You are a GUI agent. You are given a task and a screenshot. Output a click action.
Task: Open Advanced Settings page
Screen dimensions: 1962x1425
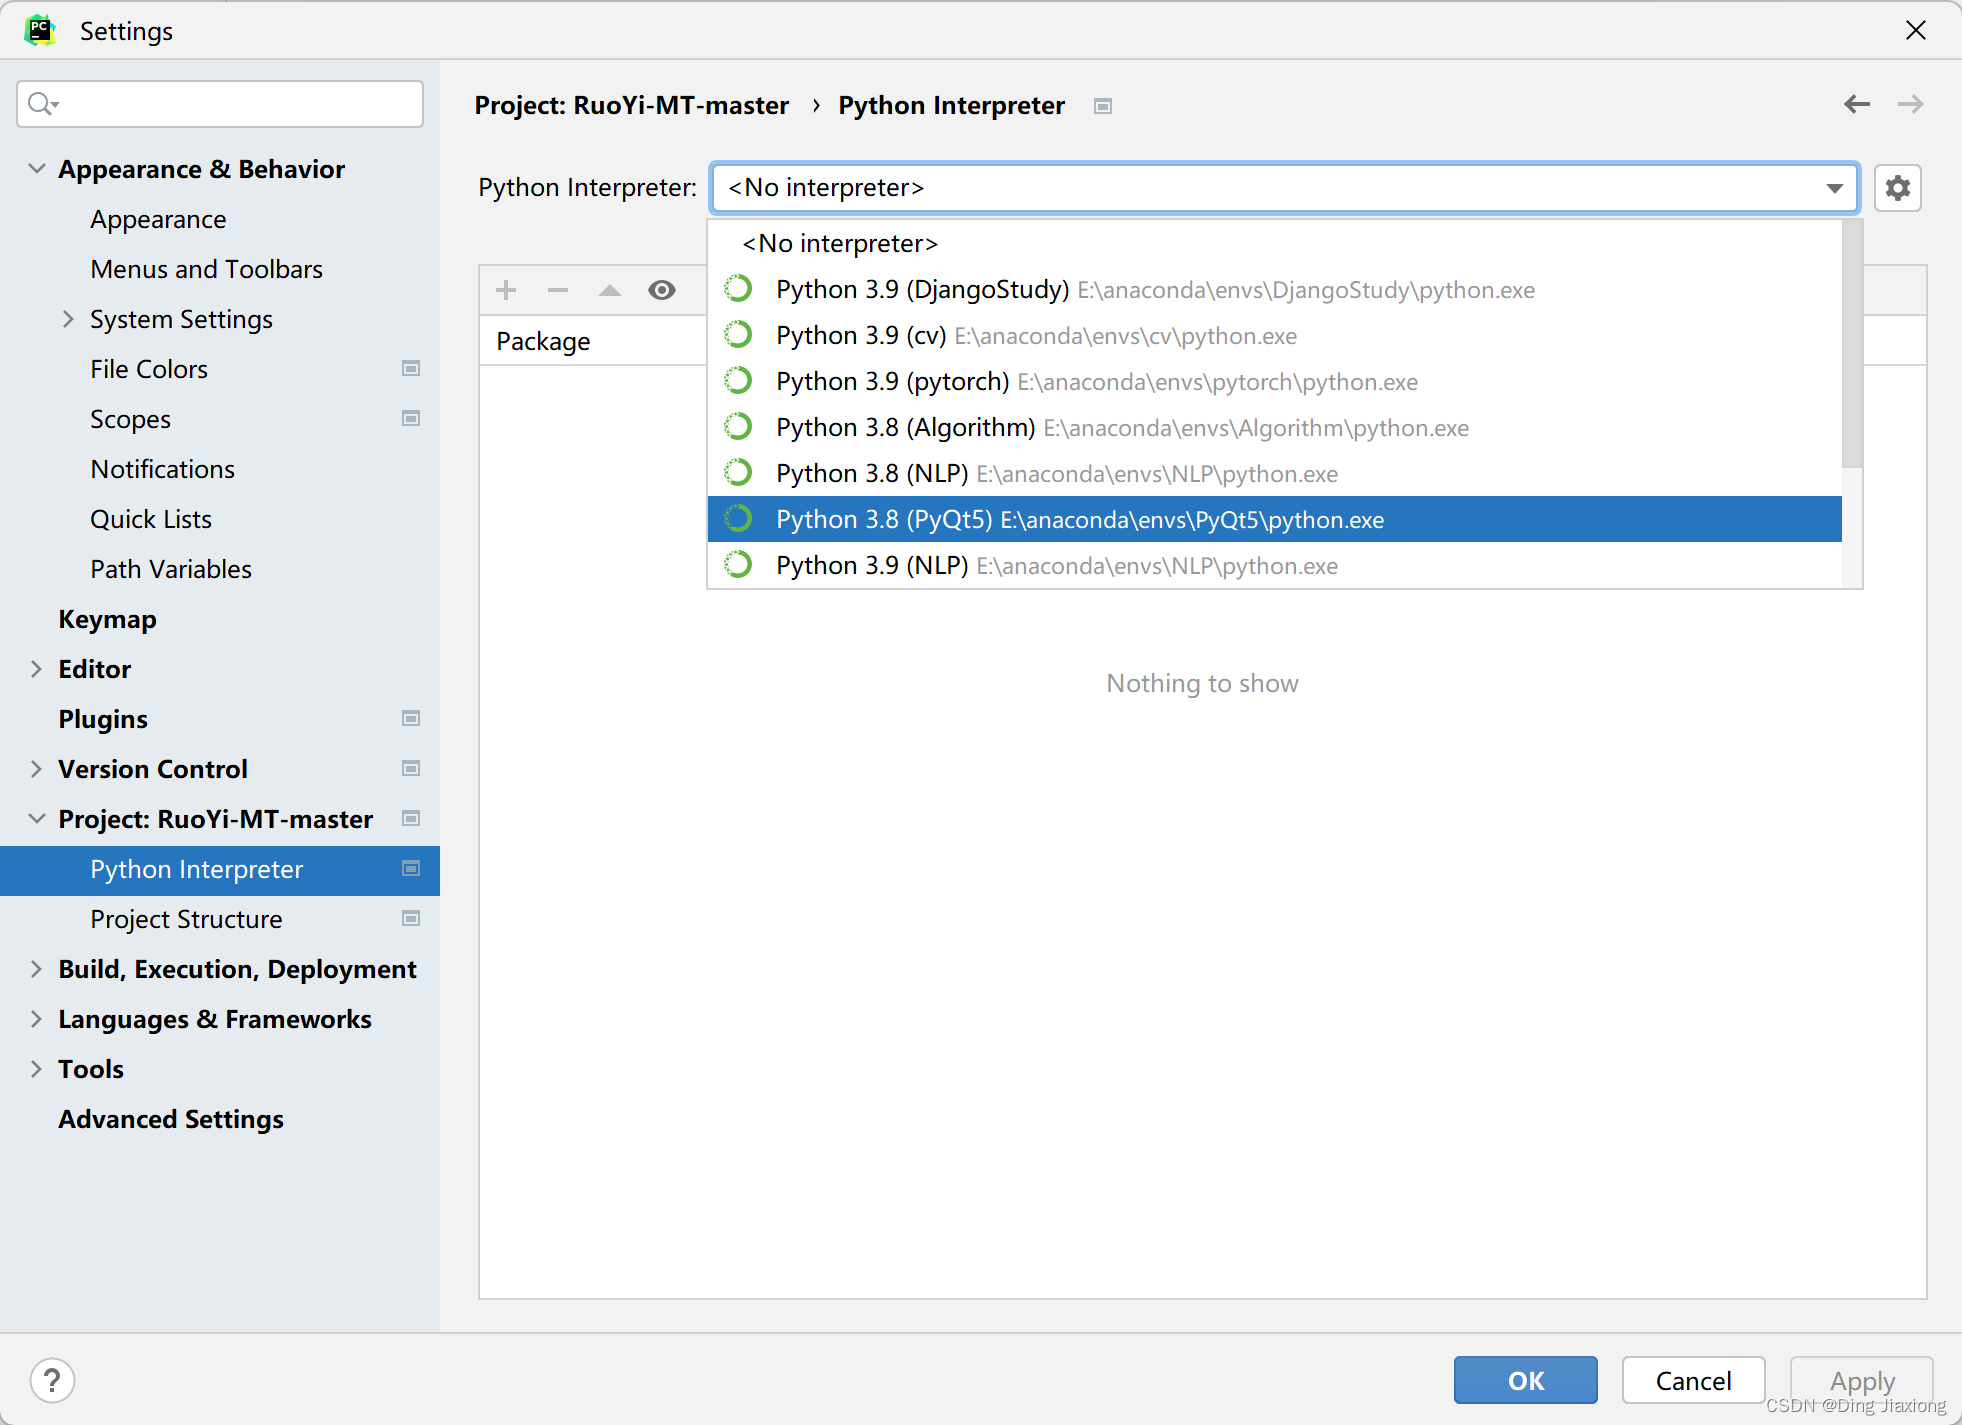pos(171,1119)
